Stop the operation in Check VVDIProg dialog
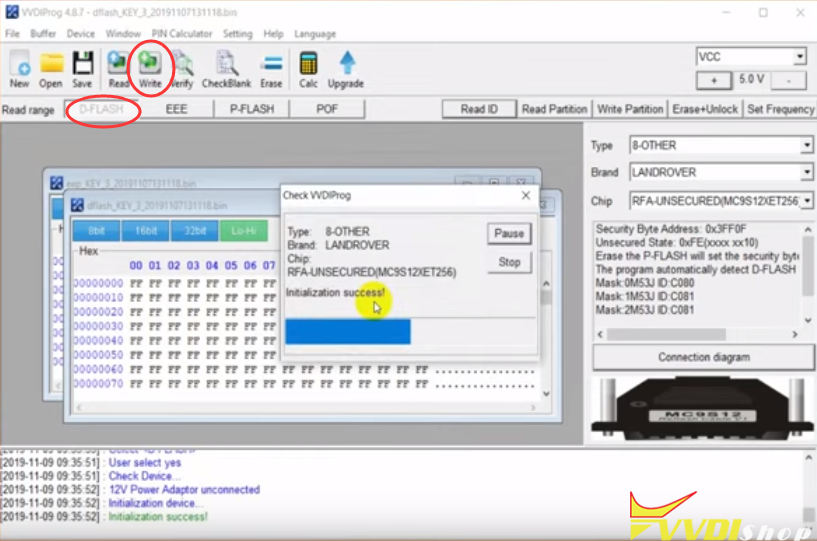The image size is (817, 541). coord(509,262)
